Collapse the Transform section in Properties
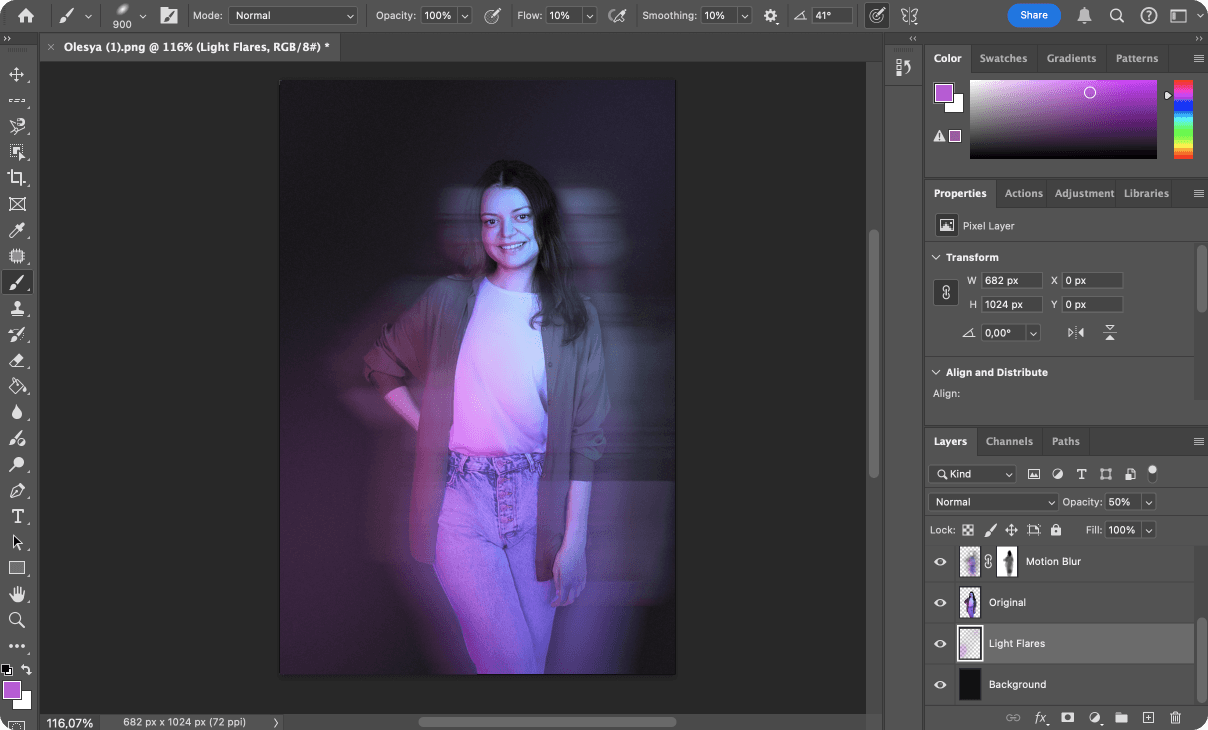The width and height of the screenshot is (1208, 730). 936,257
